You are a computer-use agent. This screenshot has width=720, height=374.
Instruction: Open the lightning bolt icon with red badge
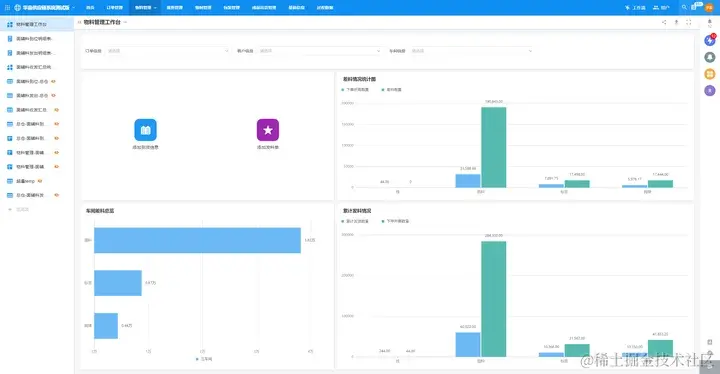(x=710, y=40)
